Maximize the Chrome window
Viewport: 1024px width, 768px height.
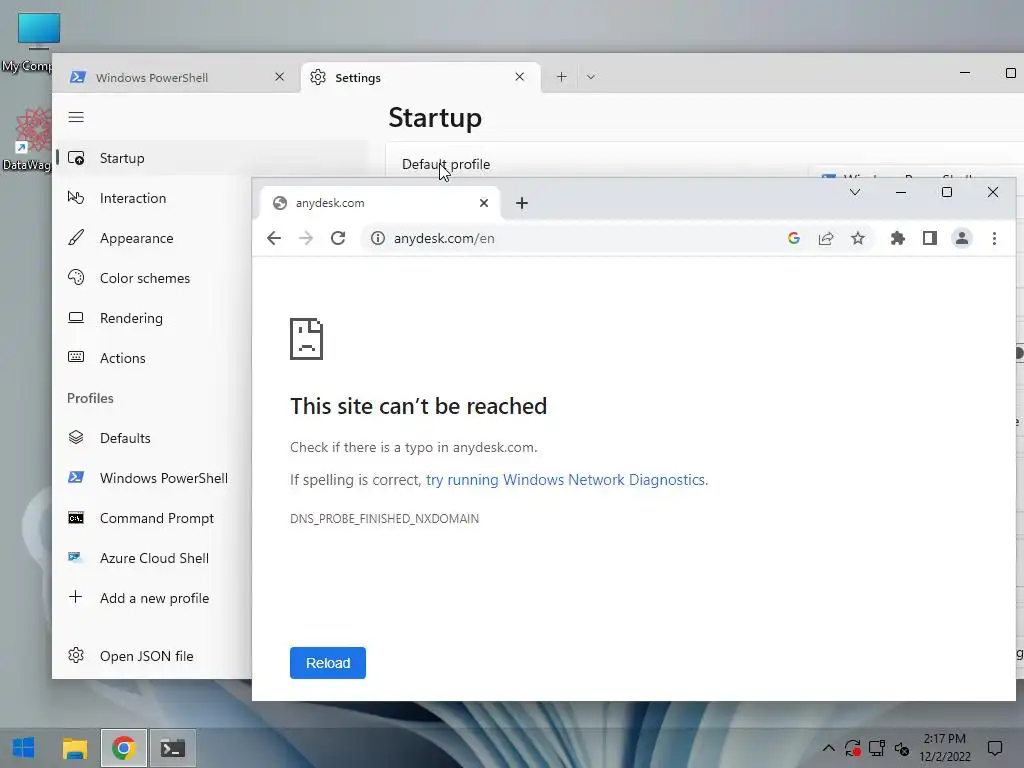click(x=947, y=192)
